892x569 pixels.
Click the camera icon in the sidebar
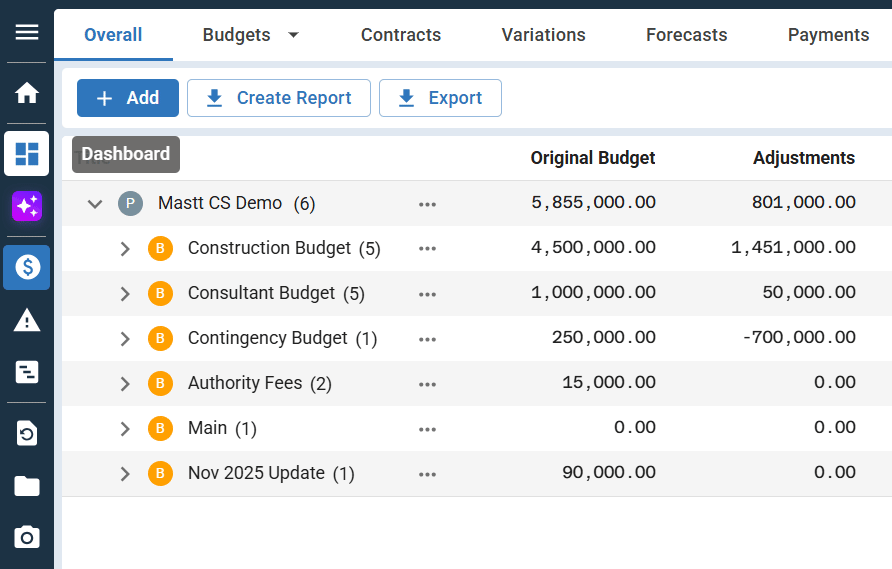click(27, 537)
